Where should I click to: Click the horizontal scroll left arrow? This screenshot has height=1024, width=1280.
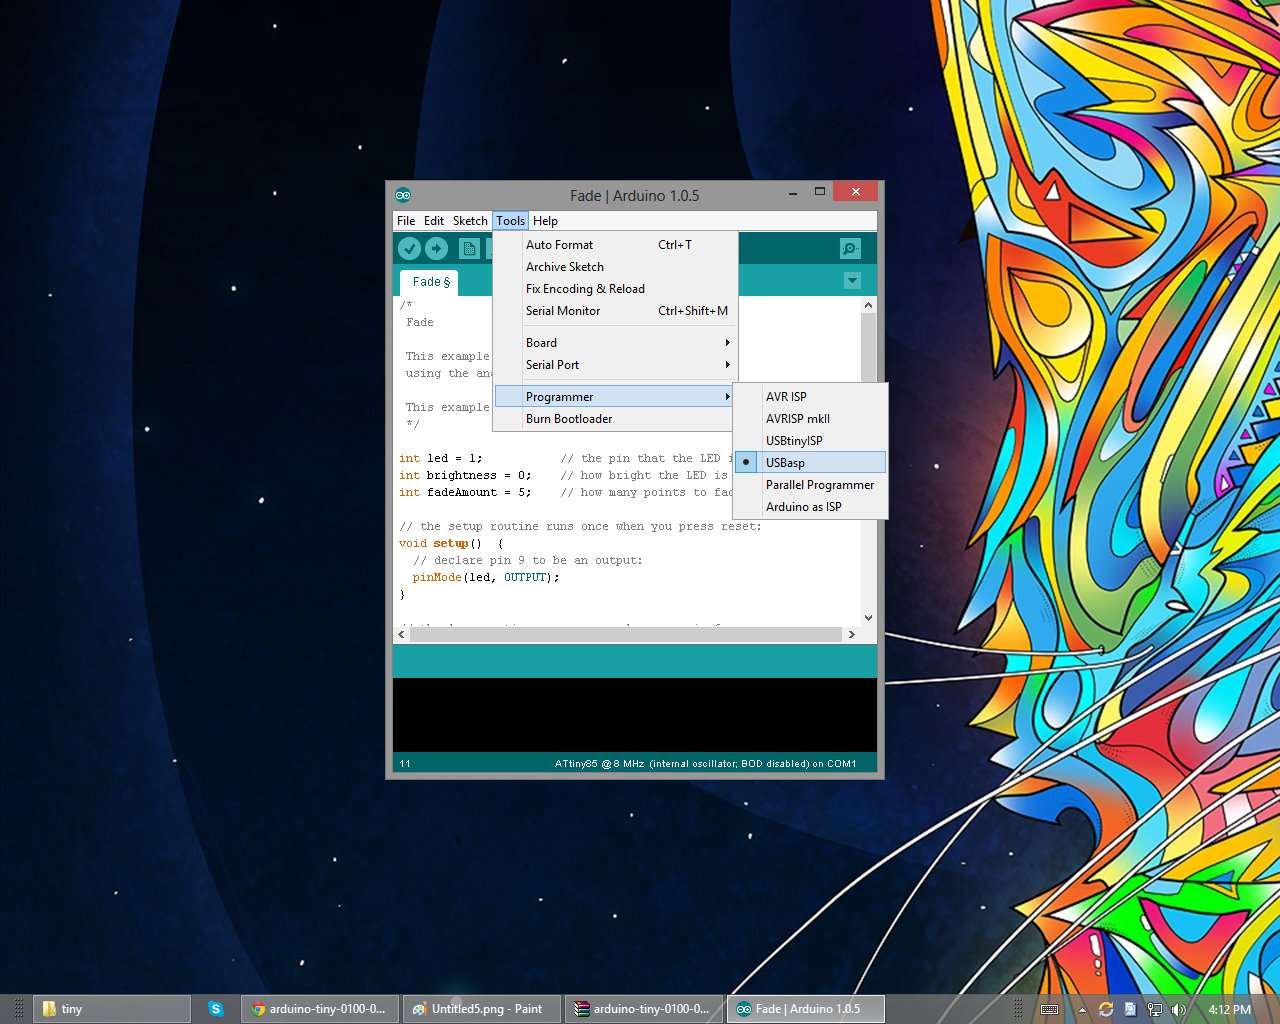coord(402,634)
